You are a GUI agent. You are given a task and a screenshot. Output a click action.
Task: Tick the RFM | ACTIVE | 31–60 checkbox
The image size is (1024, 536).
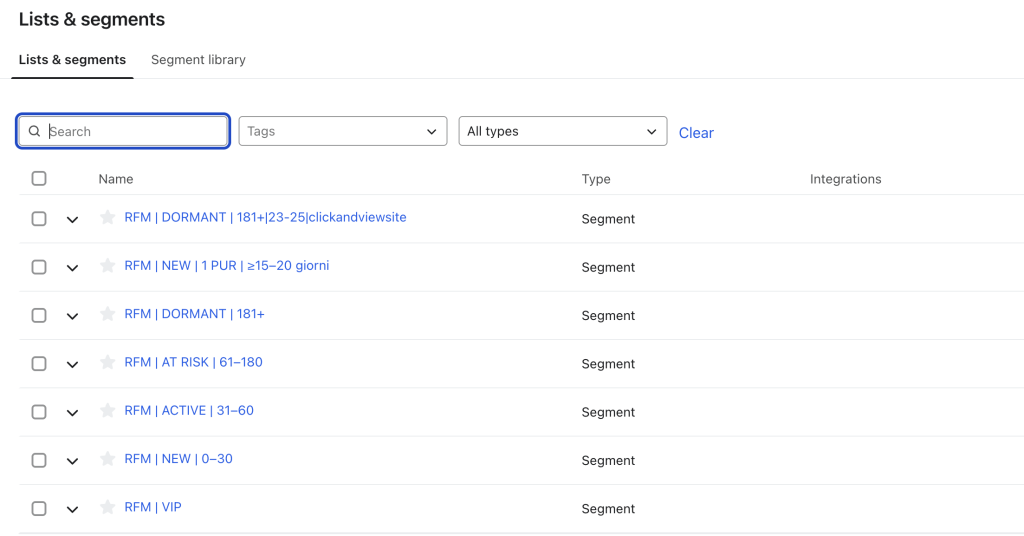tap(39, 412)
